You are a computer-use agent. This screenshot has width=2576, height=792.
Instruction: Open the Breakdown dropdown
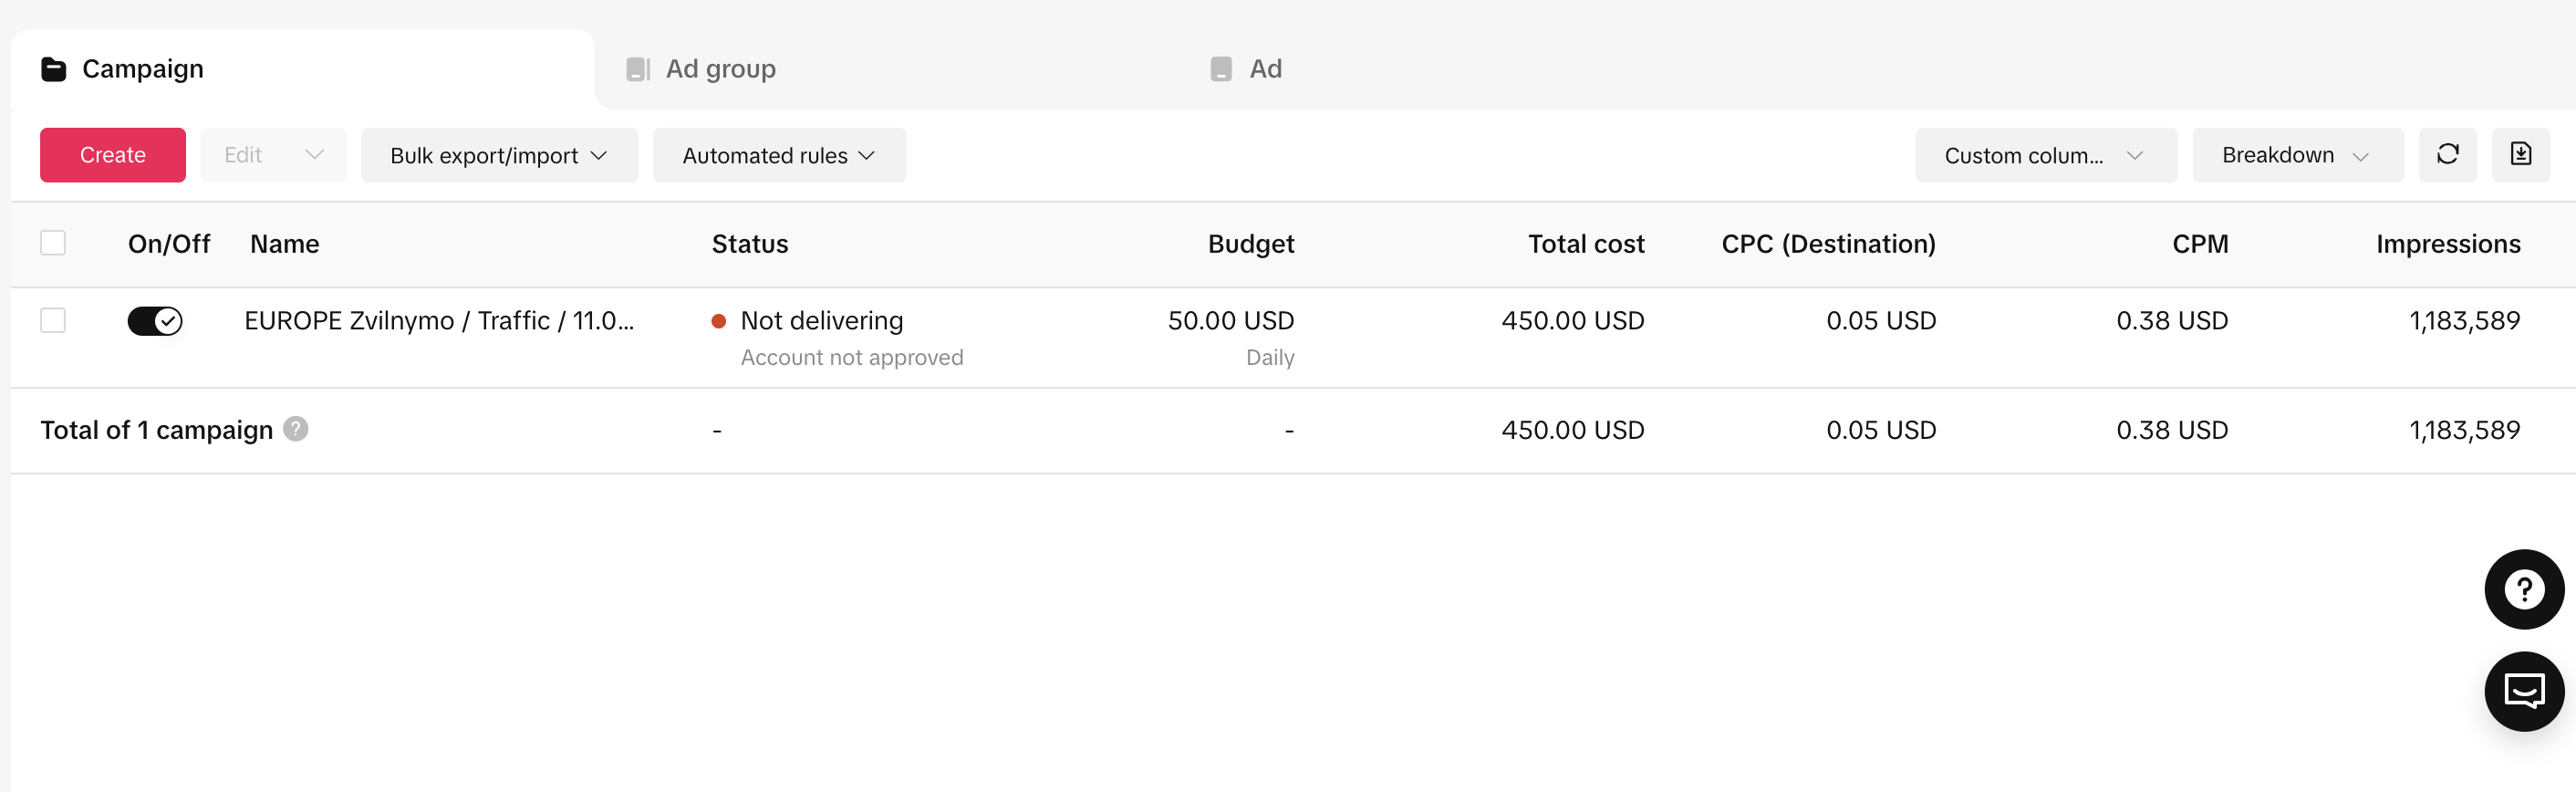(x=2297, y=155)
